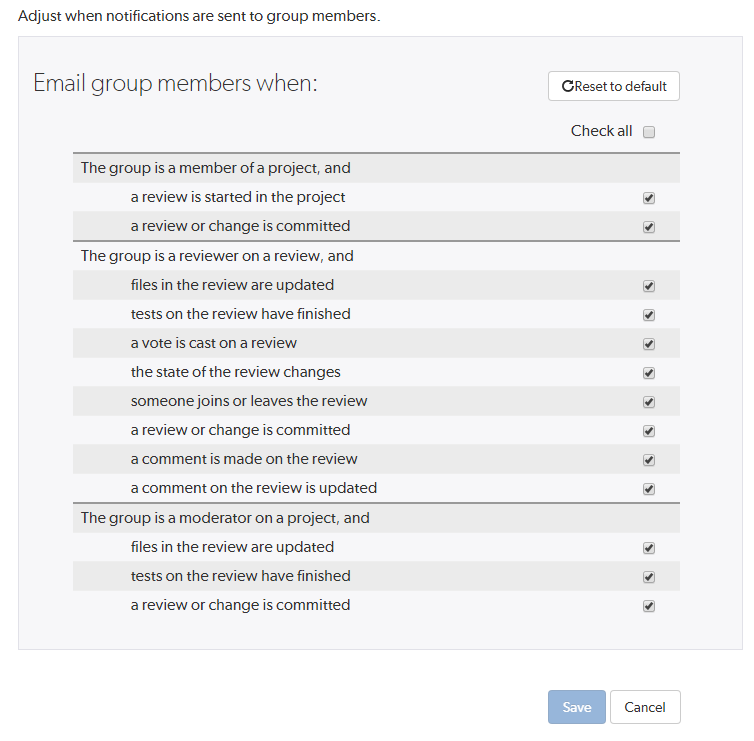Uncheck reviewer 'tests on the review have finished'
The height and width of the screenshot is (741, 754).
(x=649, y=315)
